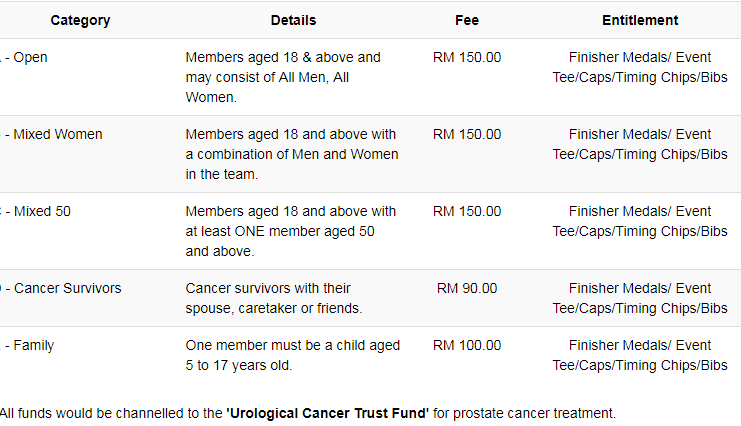This screenshot has height=426, width=741.
Task: Click the Open row RM 150.00 fee
Action: point(467,57)
